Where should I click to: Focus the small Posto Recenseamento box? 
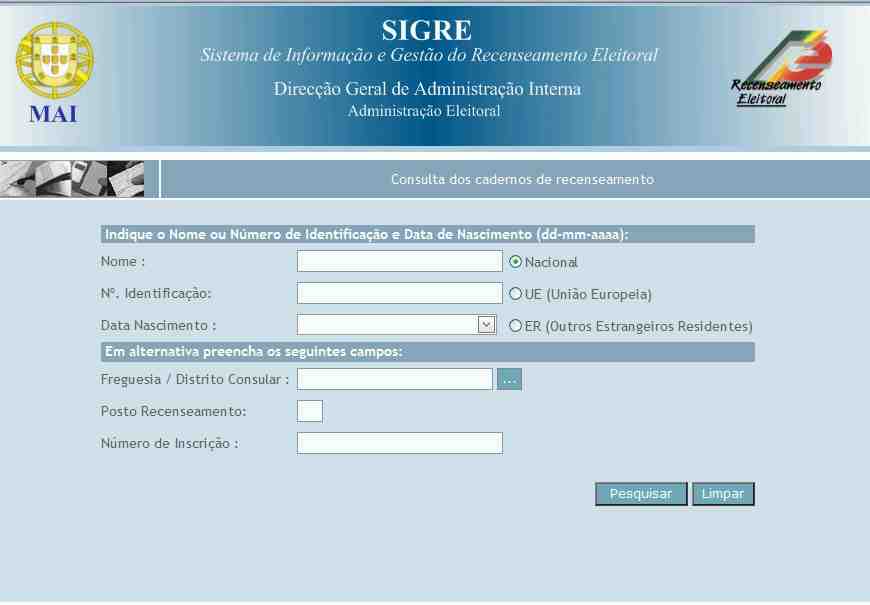(310, 411)
